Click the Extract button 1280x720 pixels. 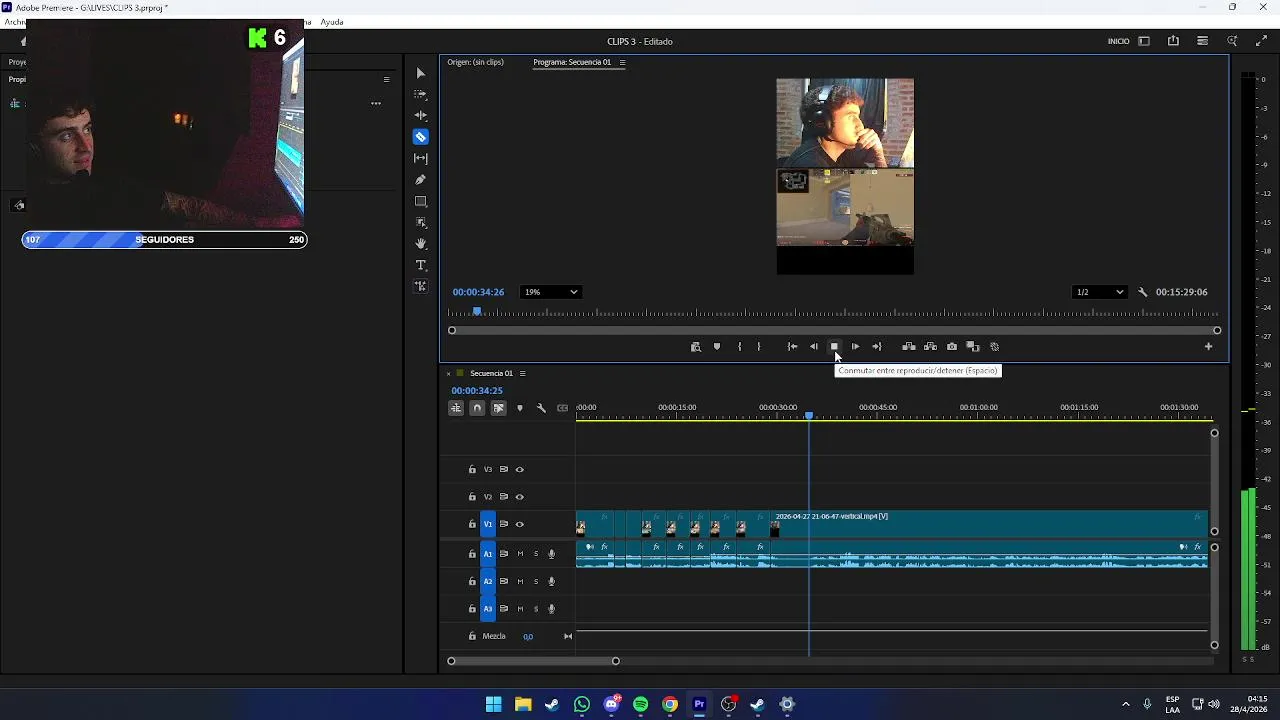click(x=930, y=347)
